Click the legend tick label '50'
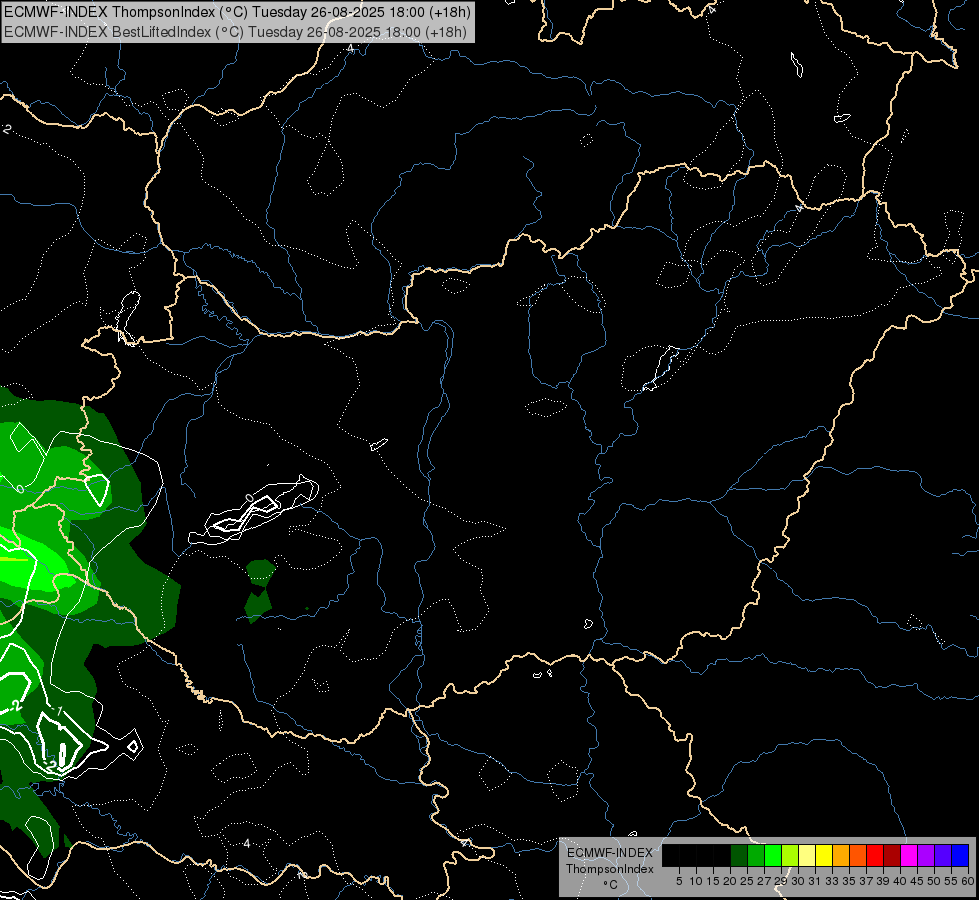The width and height of the screenshot is (979, 900). click(934, 881)
